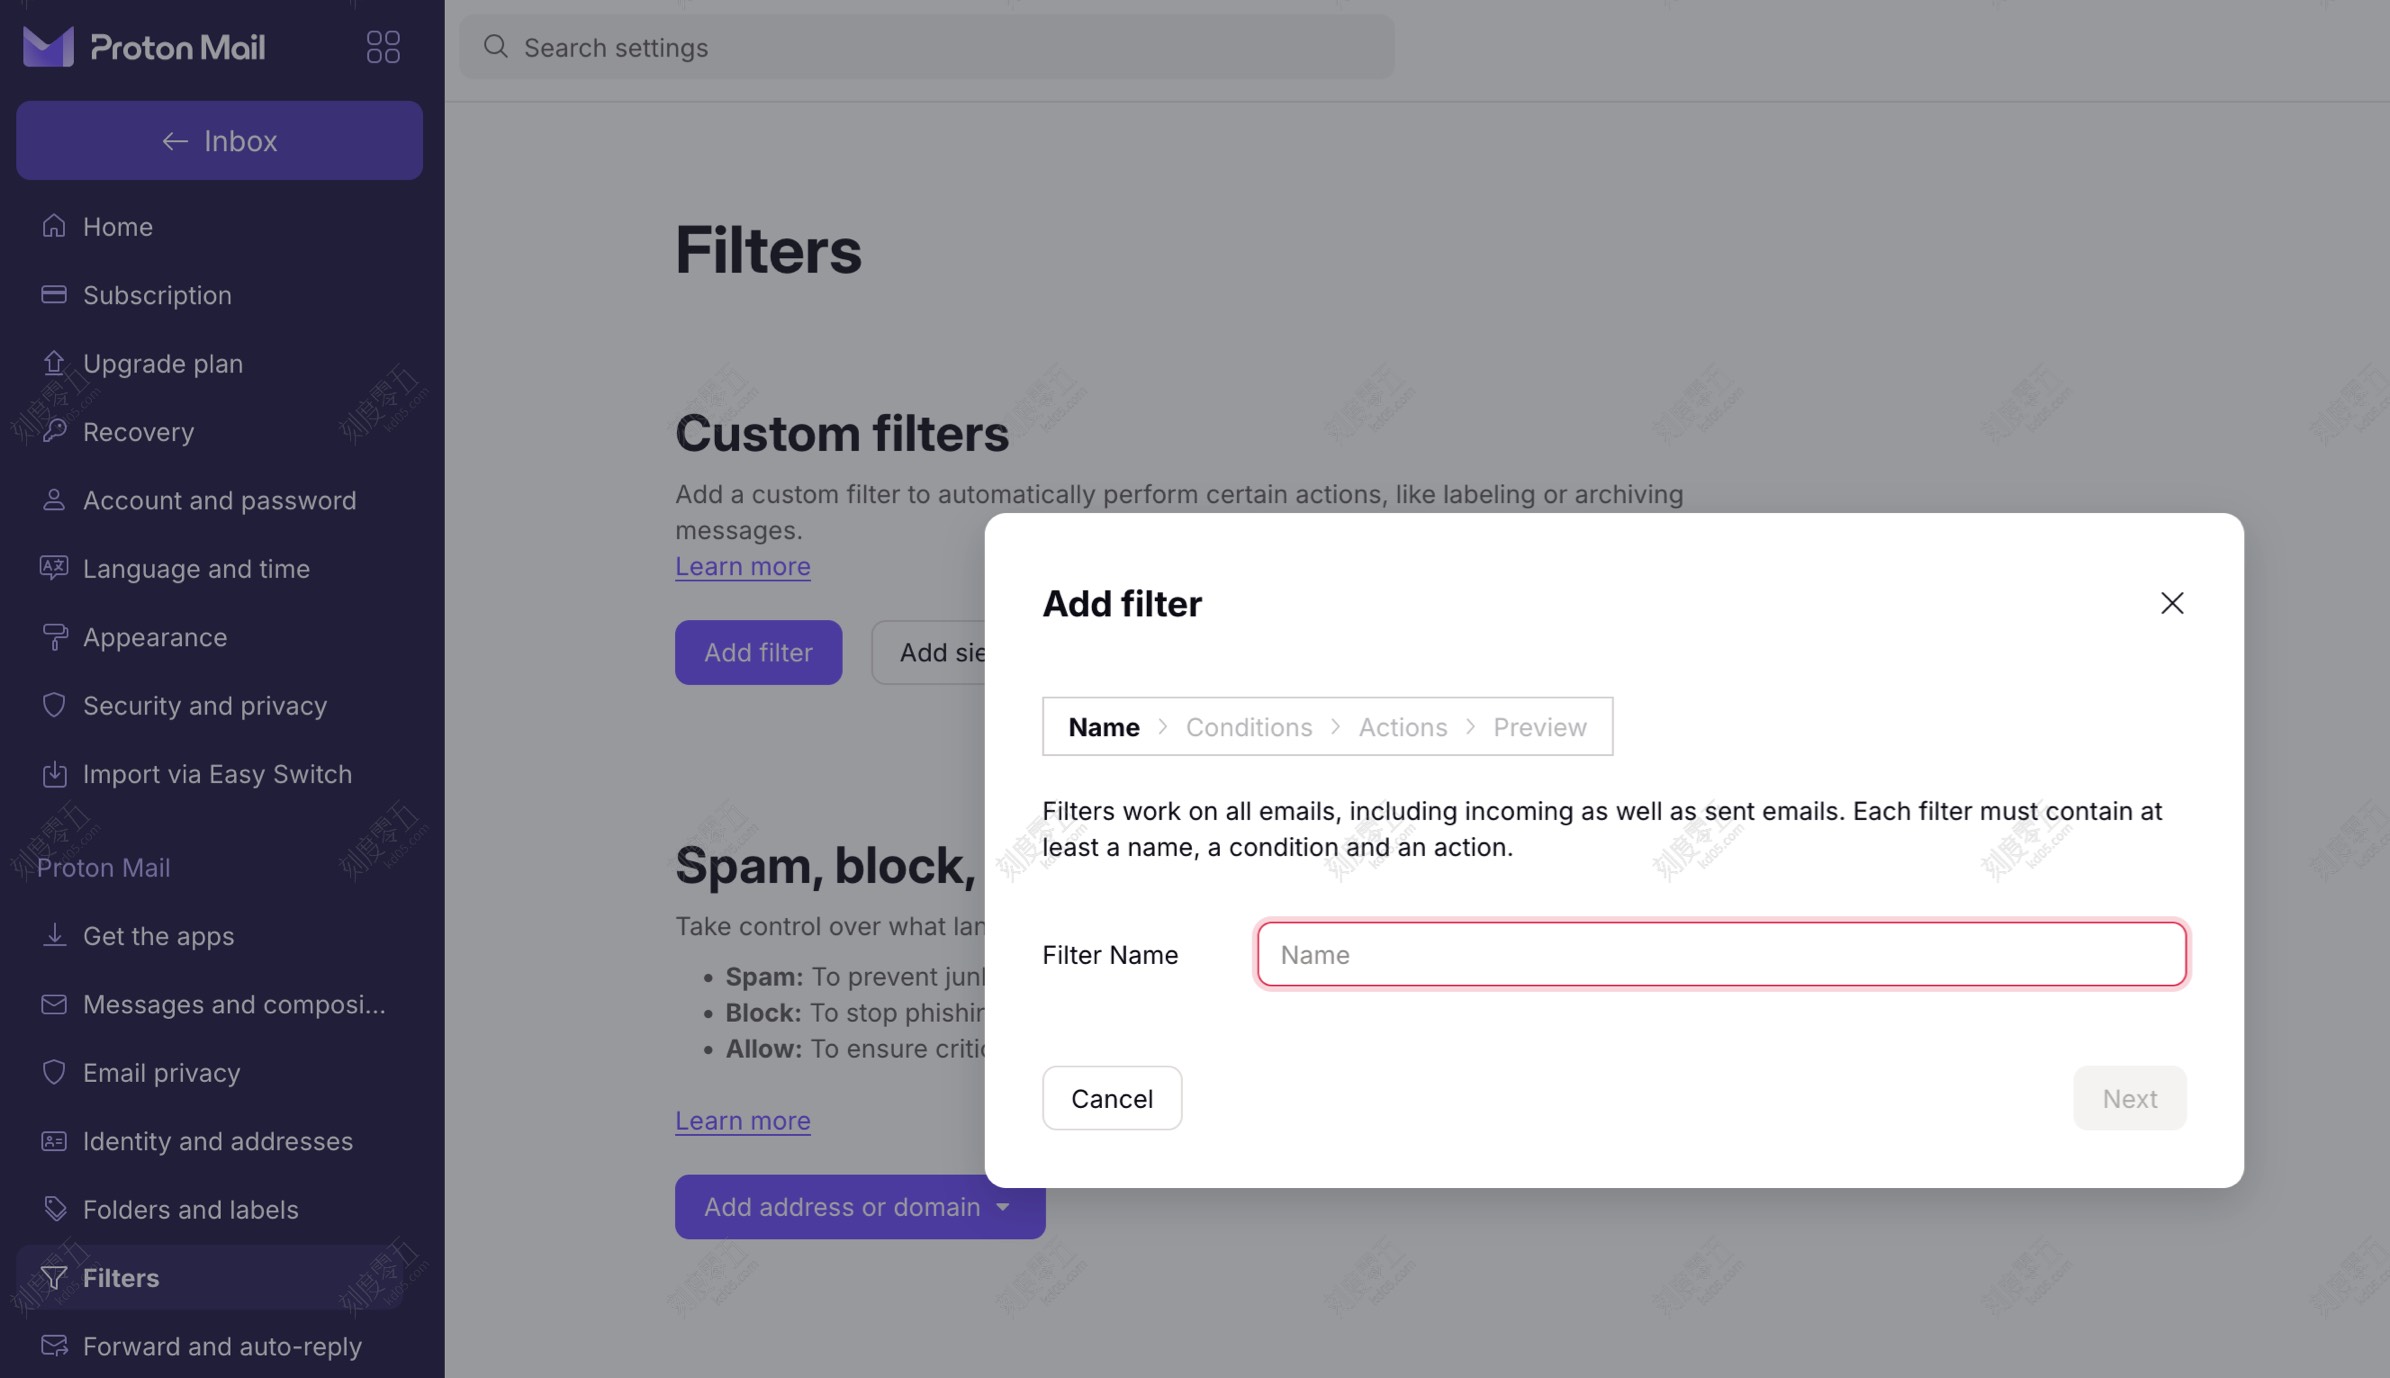This screenshot has height=1378, width=2390.
Task: Click inside the Filter Name input field
Action: click(1718, 954)
